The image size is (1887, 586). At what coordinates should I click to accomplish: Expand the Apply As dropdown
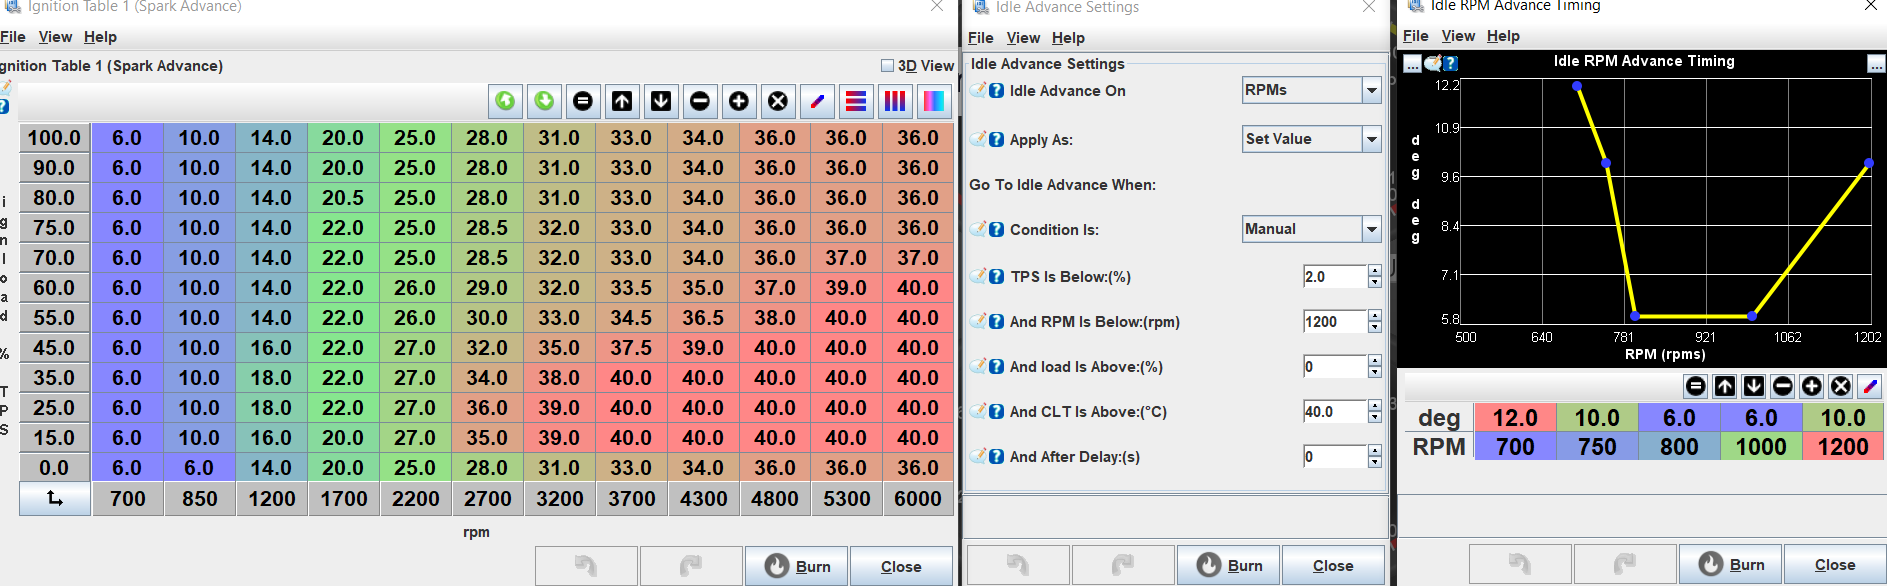pyautogui.click(x=1371, y=139)
